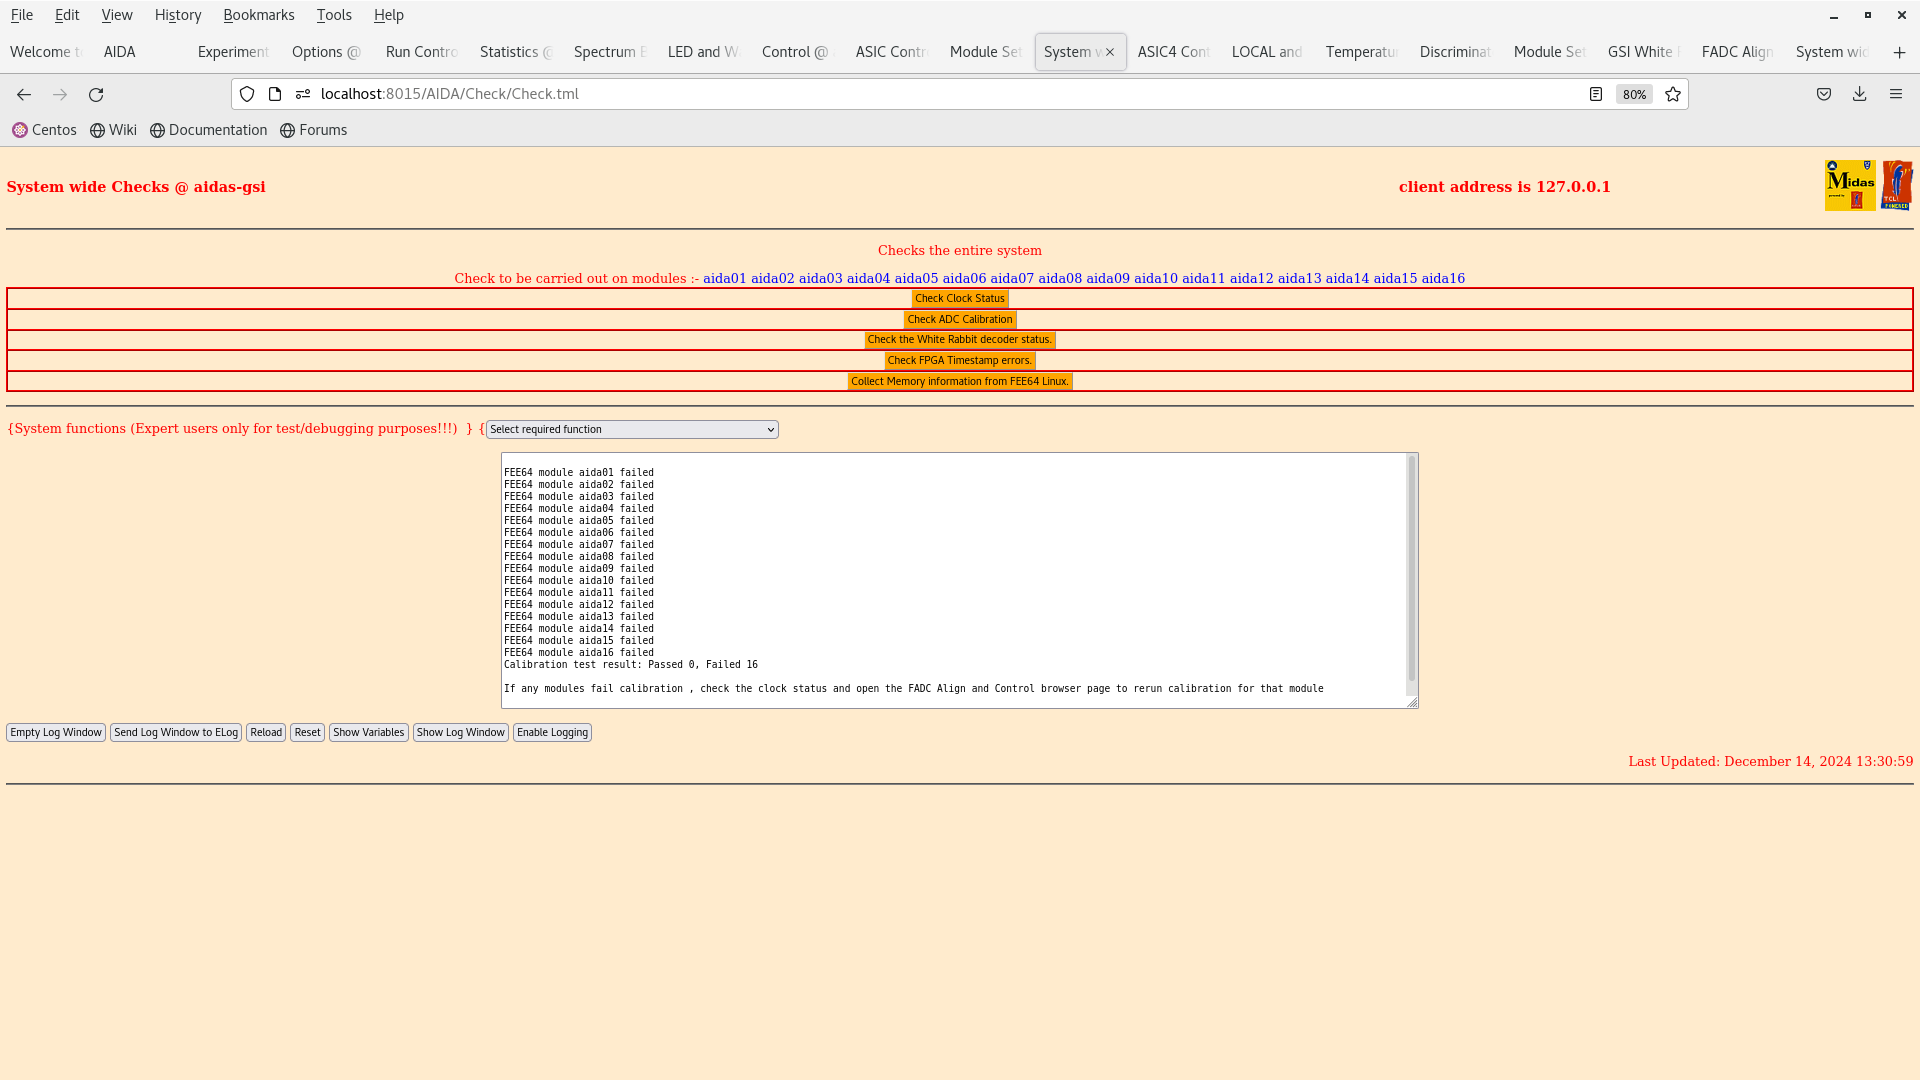Click the browser bookmark star icon
Viewport: 1920px width, 1080px height.
pos(1673,94)
